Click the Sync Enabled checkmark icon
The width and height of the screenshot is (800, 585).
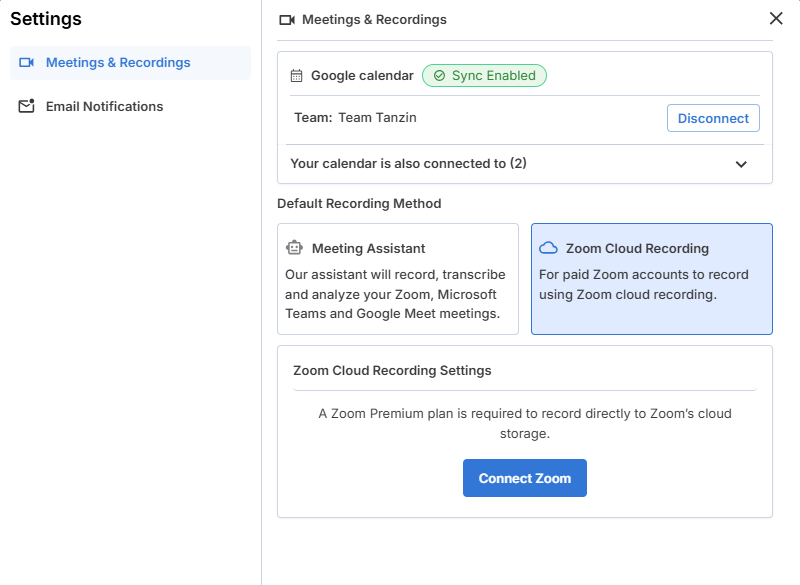click(x=439, y=76)
